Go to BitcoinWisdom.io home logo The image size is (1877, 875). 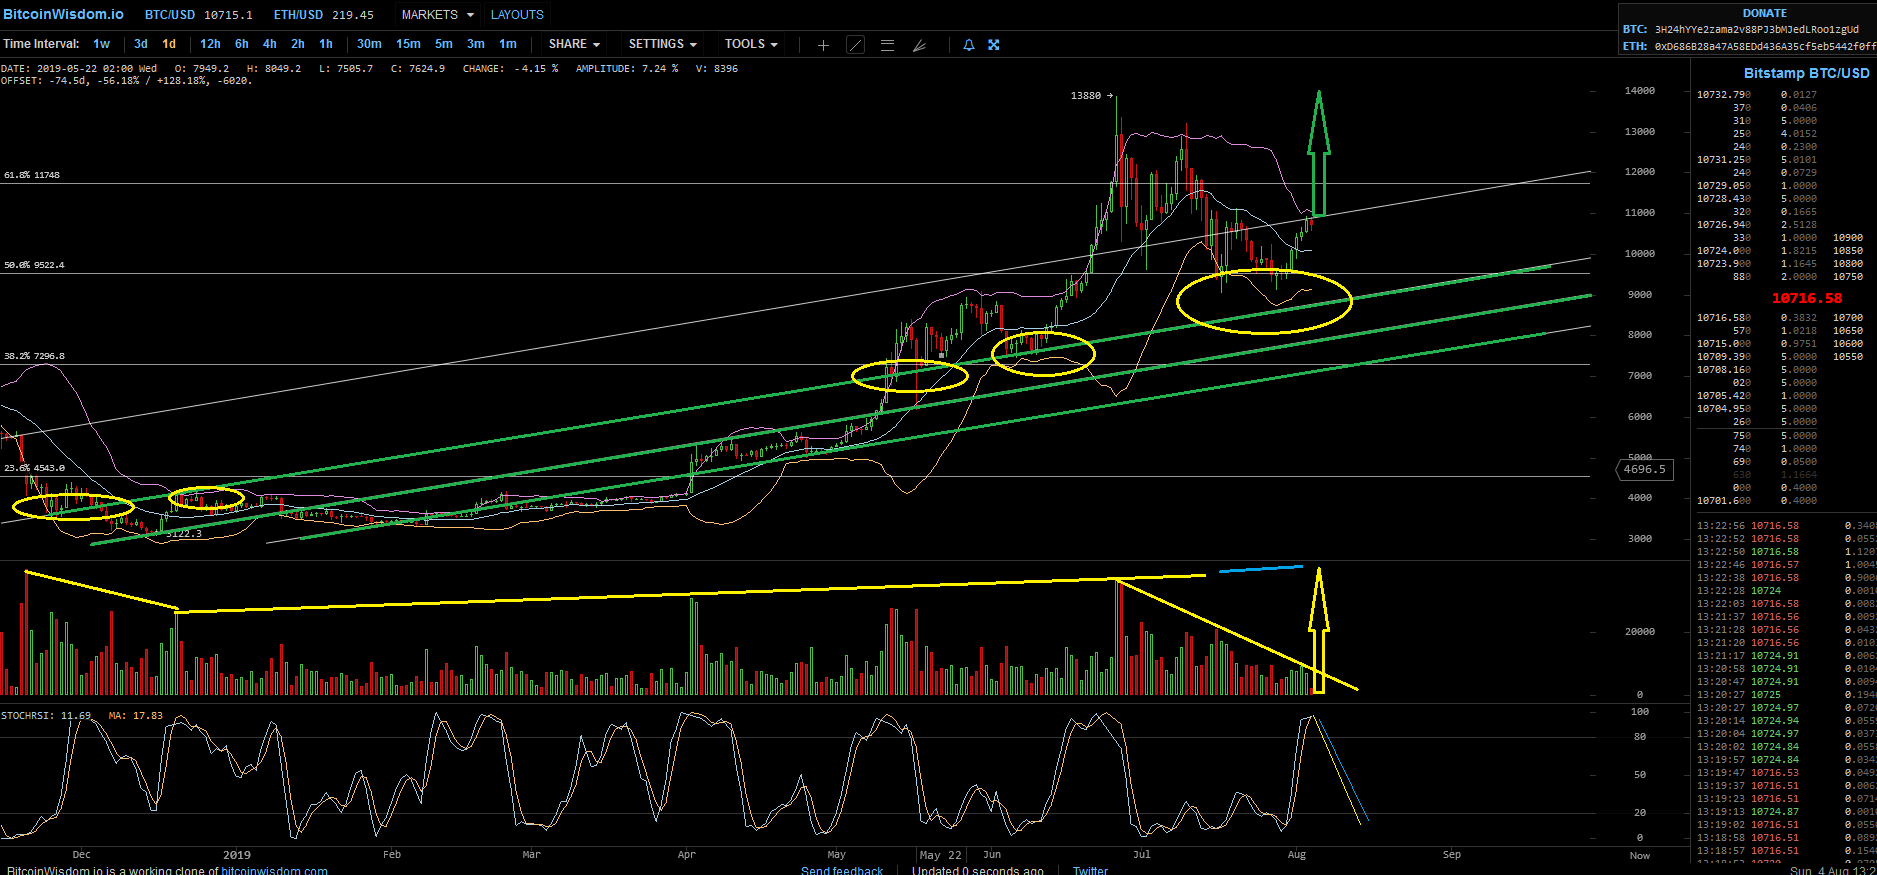(x=64, y=14)
